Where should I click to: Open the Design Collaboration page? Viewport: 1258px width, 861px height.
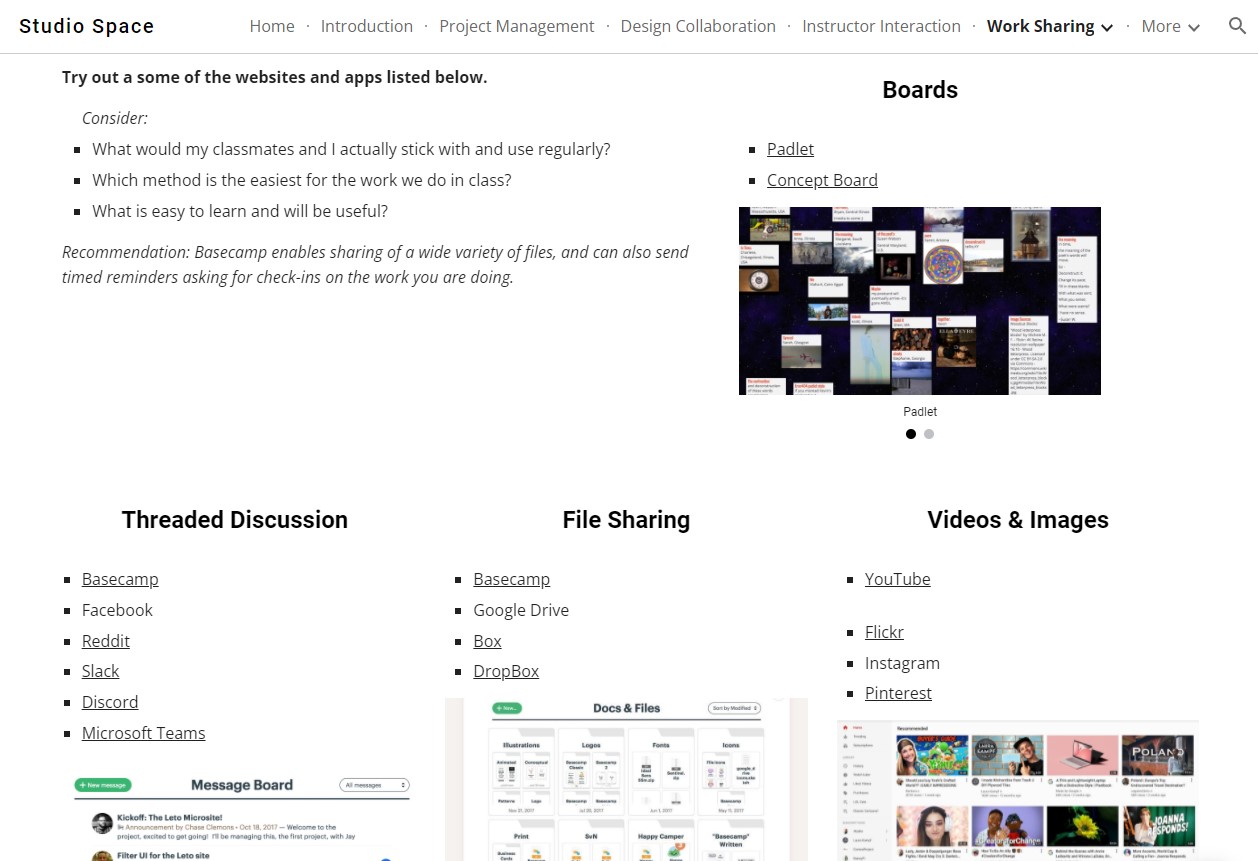coord(698,27)
